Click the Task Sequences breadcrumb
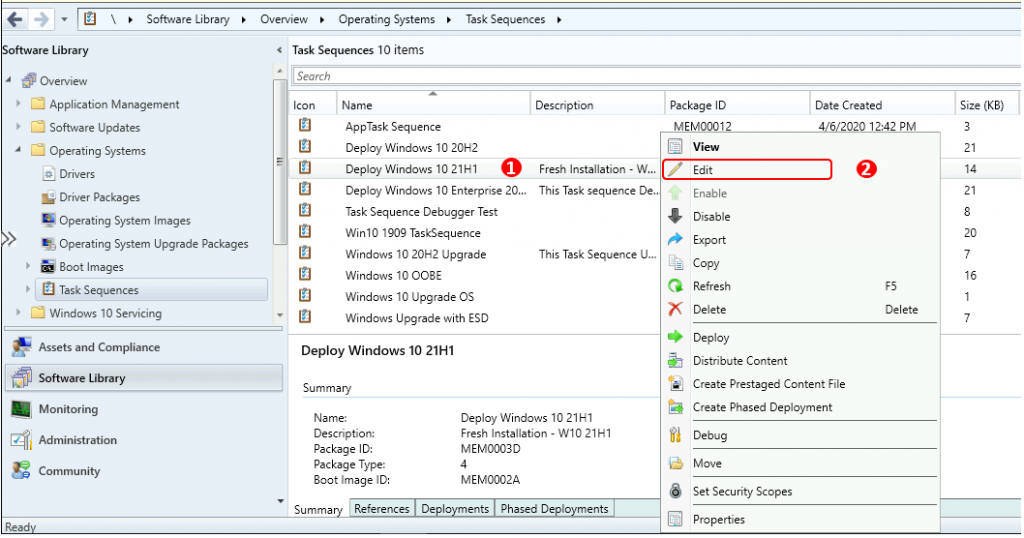Image resolution: width=1024 pixels, height=538 pixels. (x=505, y=20)
